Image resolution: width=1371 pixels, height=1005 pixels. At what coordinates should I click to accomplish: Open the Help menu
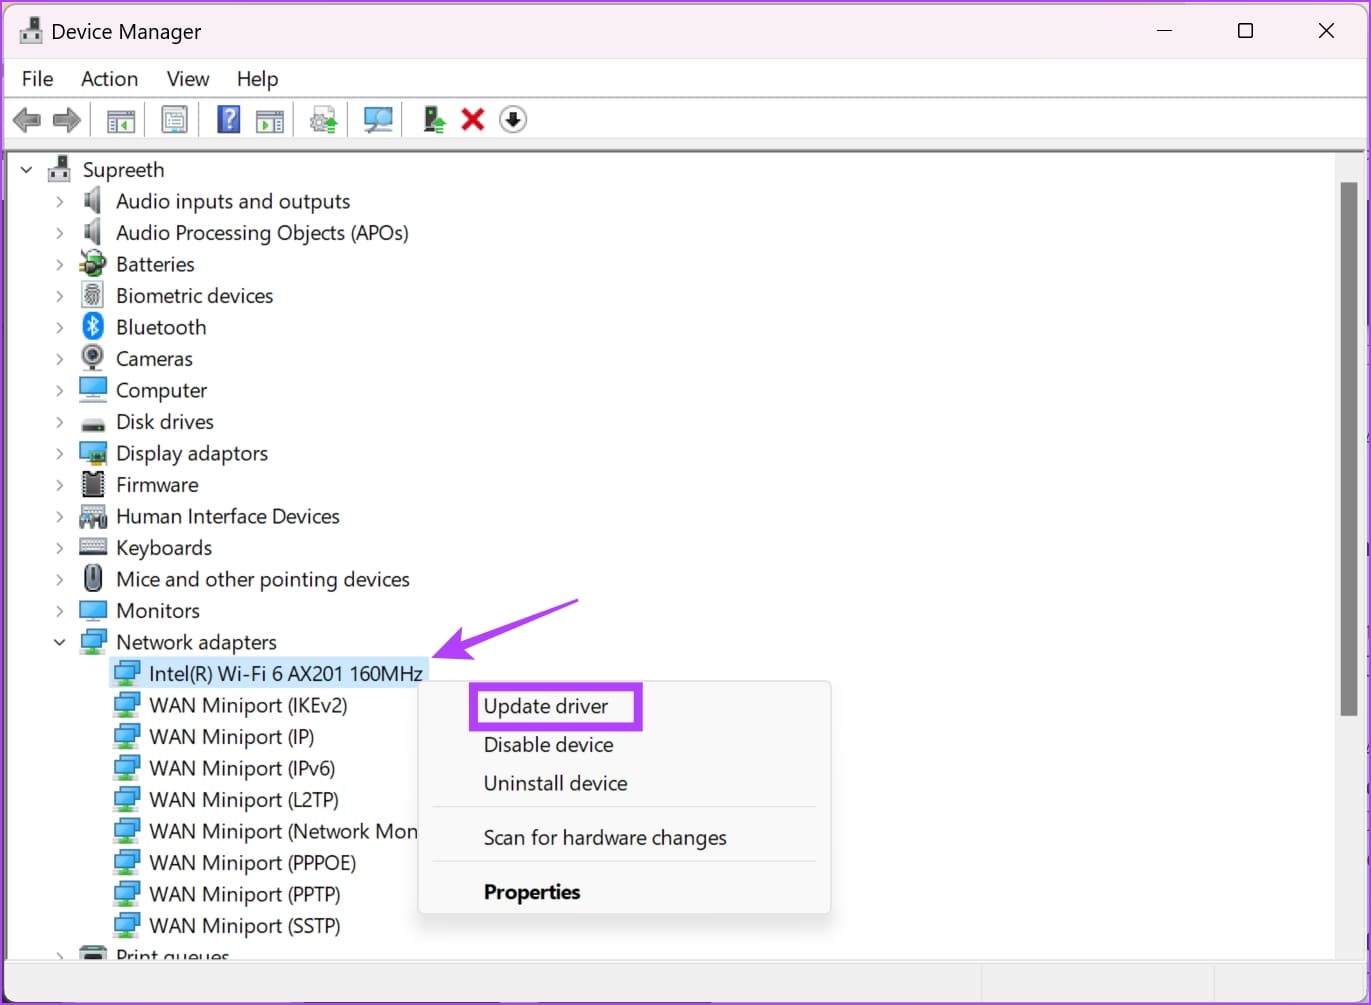(x=257, y=79)
